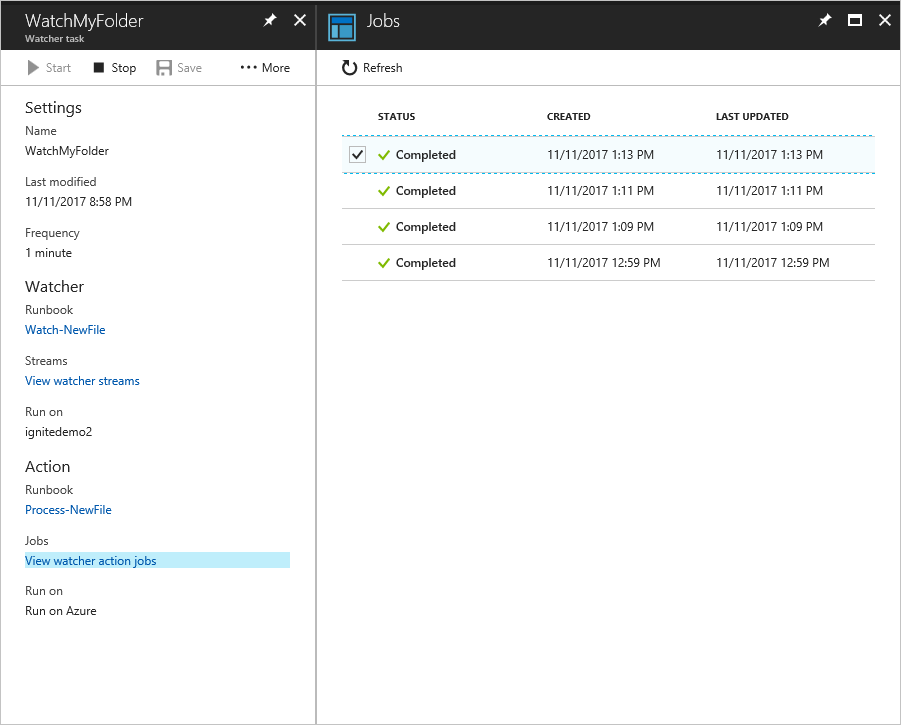The height and width of the screenshot is (725, 901).
Task: Close the WatchMyFolder blade
Action: click(299, 20)
